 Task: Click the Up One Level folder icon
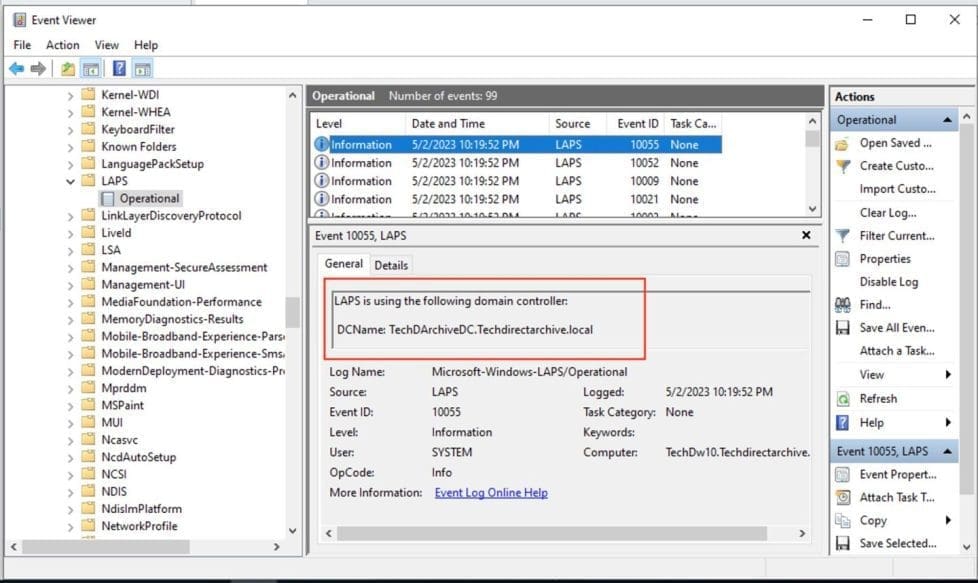(x=67, y=69)
